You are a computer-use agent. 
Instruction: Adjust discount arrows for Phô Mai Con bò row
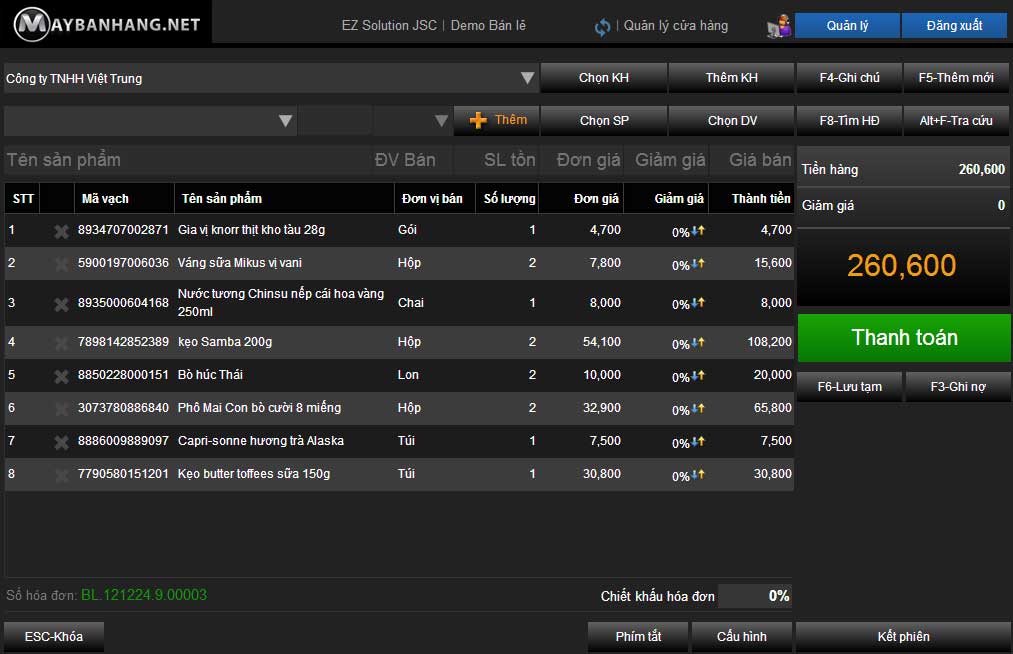(698, 409)
